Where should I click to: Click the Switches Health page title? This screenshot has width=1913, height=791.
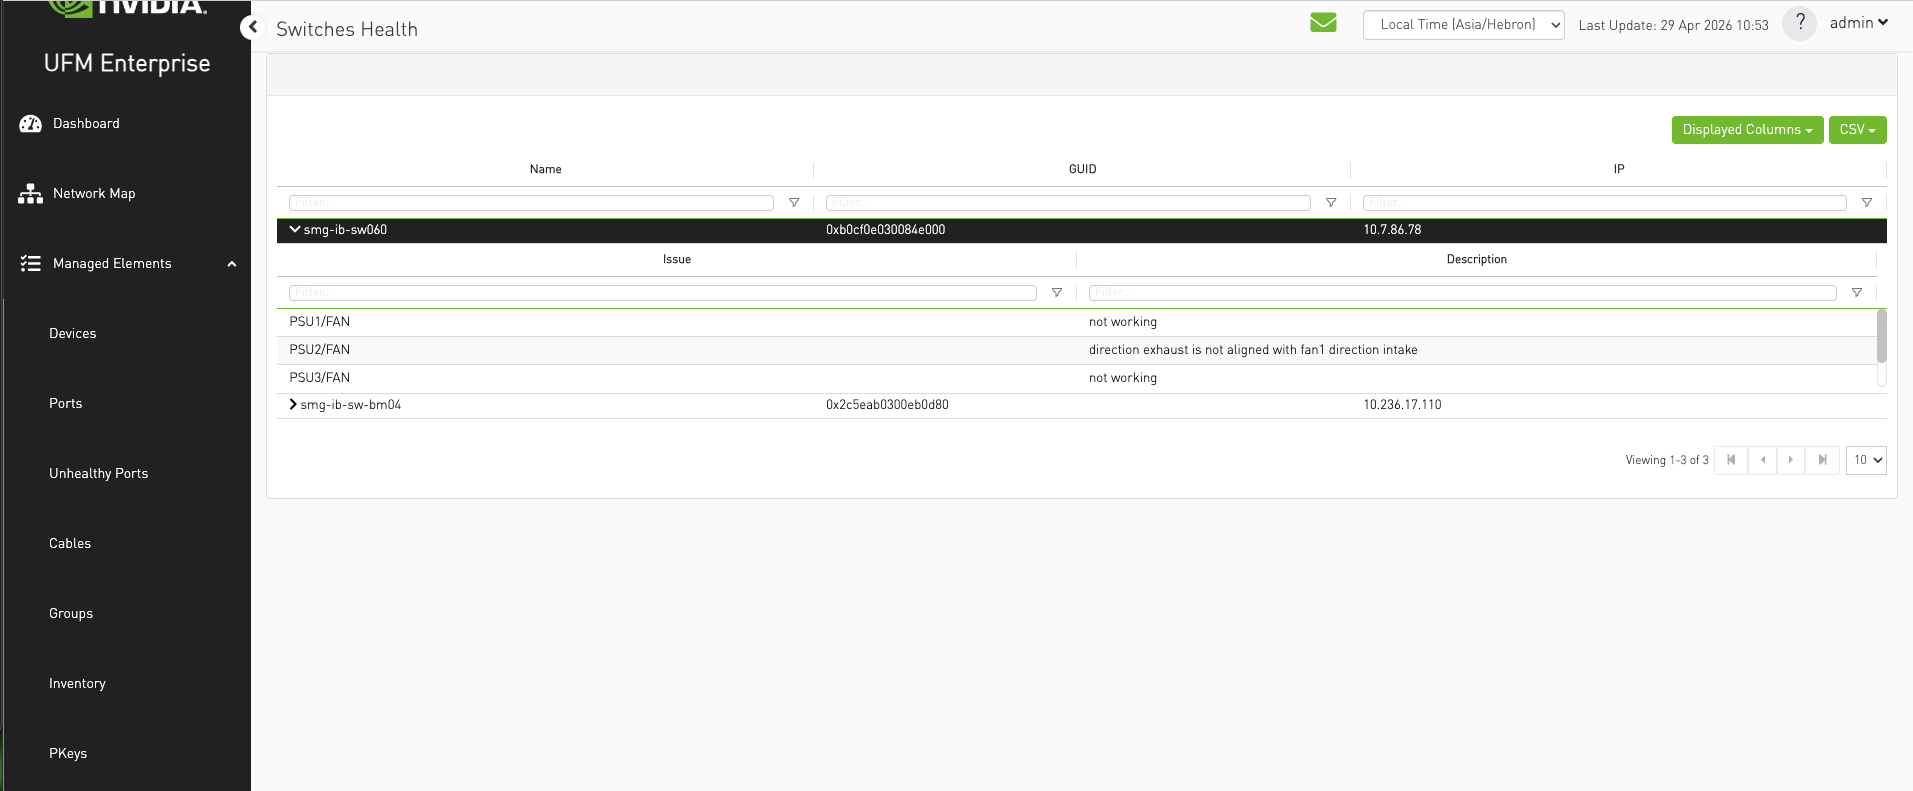click(x=347, y=29)
